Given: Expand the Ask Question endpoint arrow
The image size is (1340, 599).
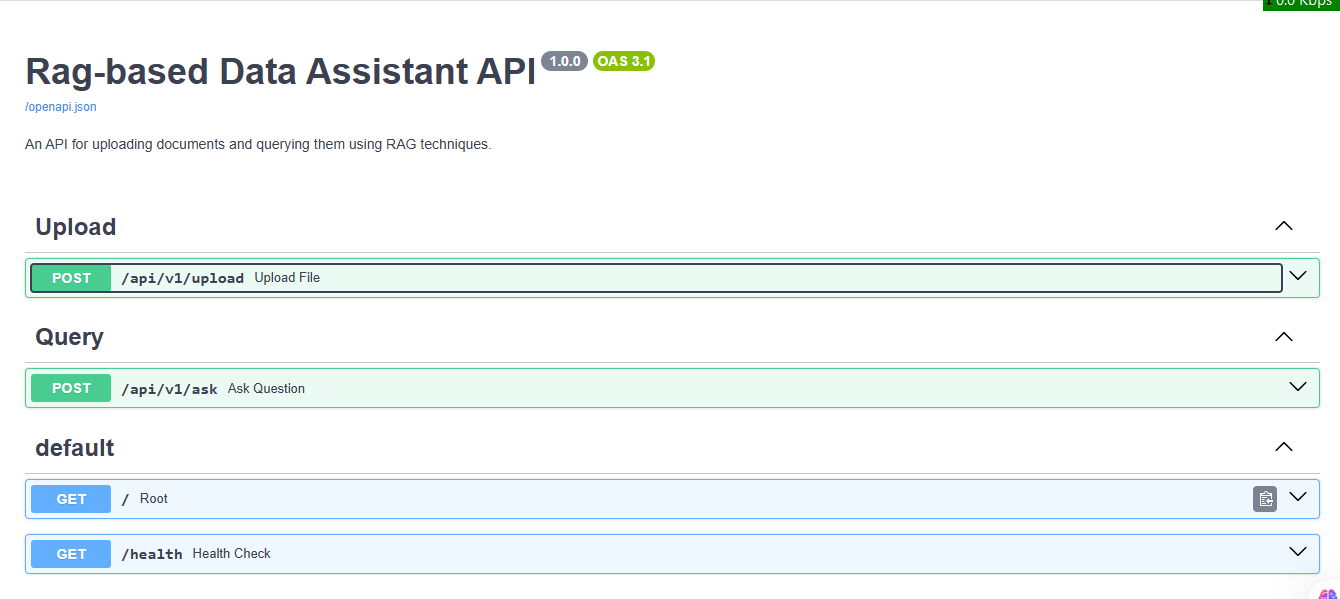Looking at the screenshot, I should pyautogui.click(x=1298, y=387).
